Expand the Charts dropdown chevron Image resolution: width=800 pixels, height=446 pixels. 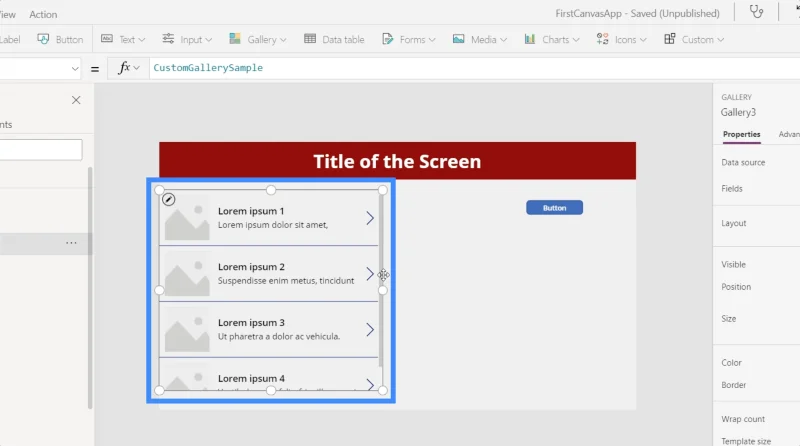click(x=576, y=40)
